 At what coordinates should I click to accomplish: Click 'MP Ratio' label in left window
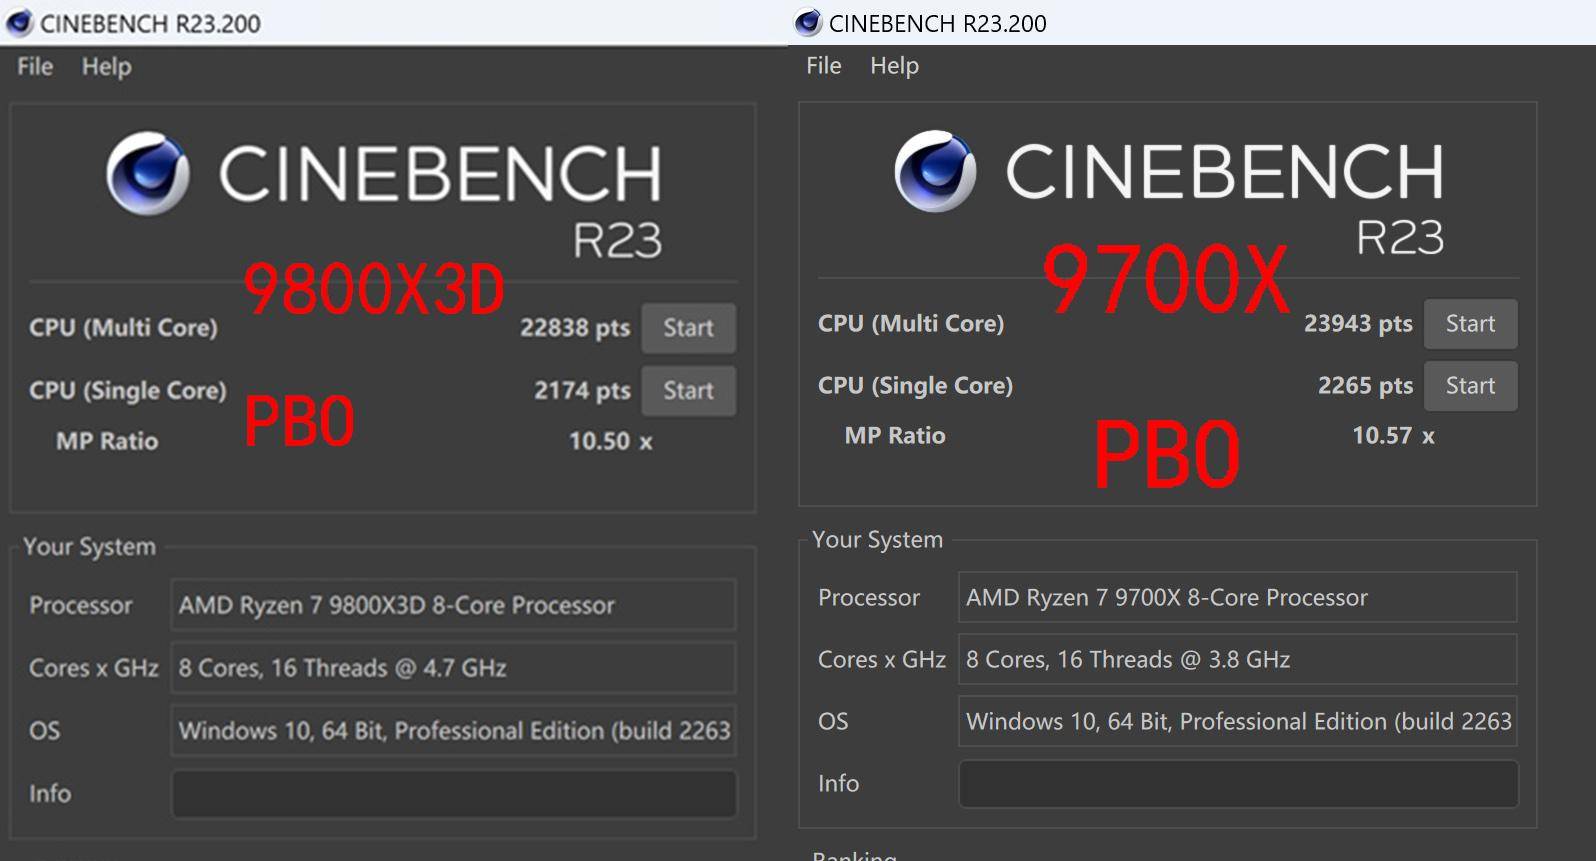coord(107,441)
